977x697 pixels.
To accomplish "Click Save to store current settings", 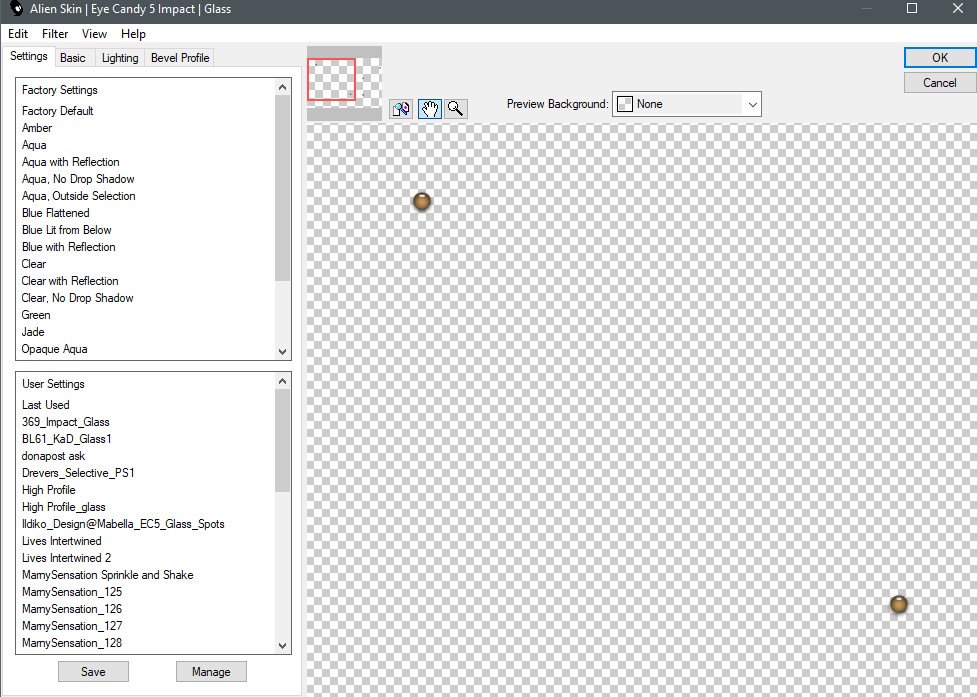I will [x=93, y=672].
